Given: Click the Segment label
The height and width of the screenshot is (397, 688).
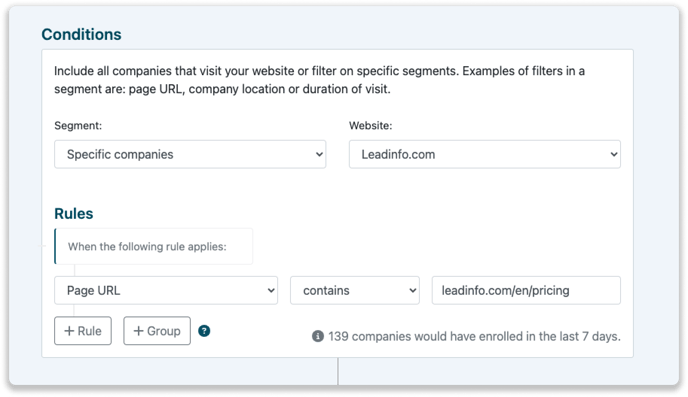Looking at the screenshot, I should coord(78,126).
